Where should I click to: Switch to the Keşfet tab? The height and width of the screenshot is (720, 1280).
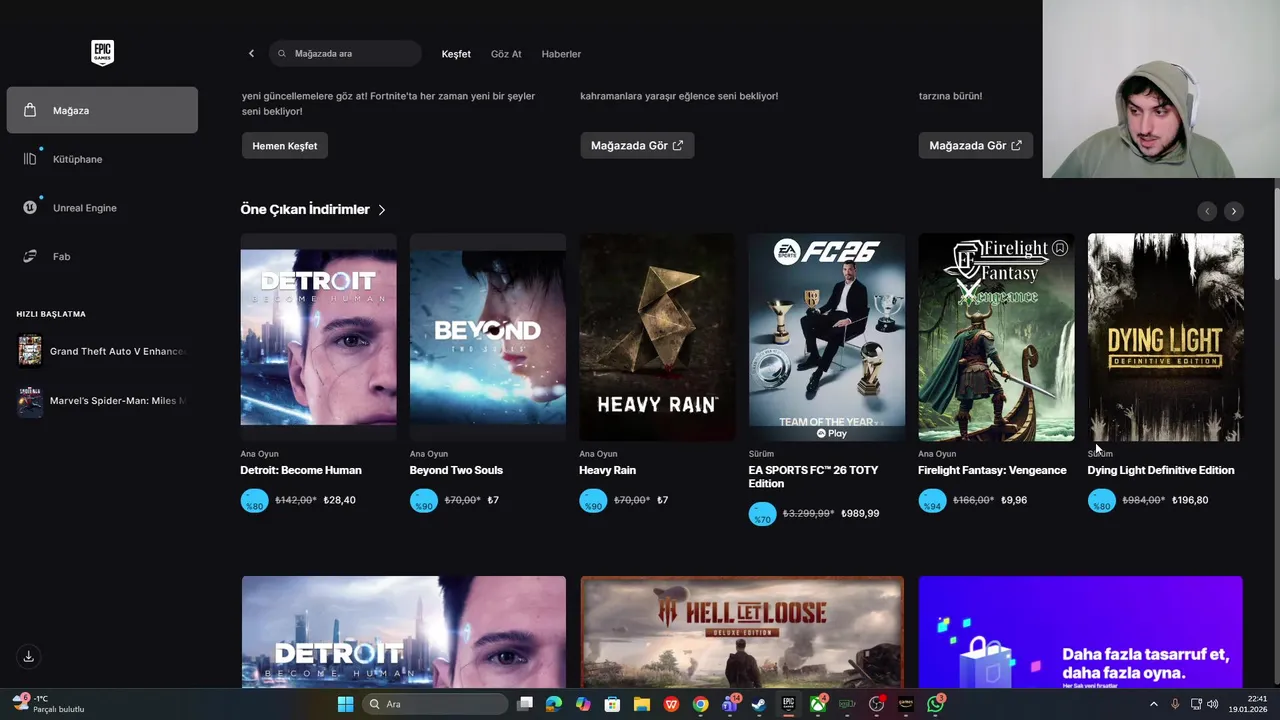coord(456,54)
